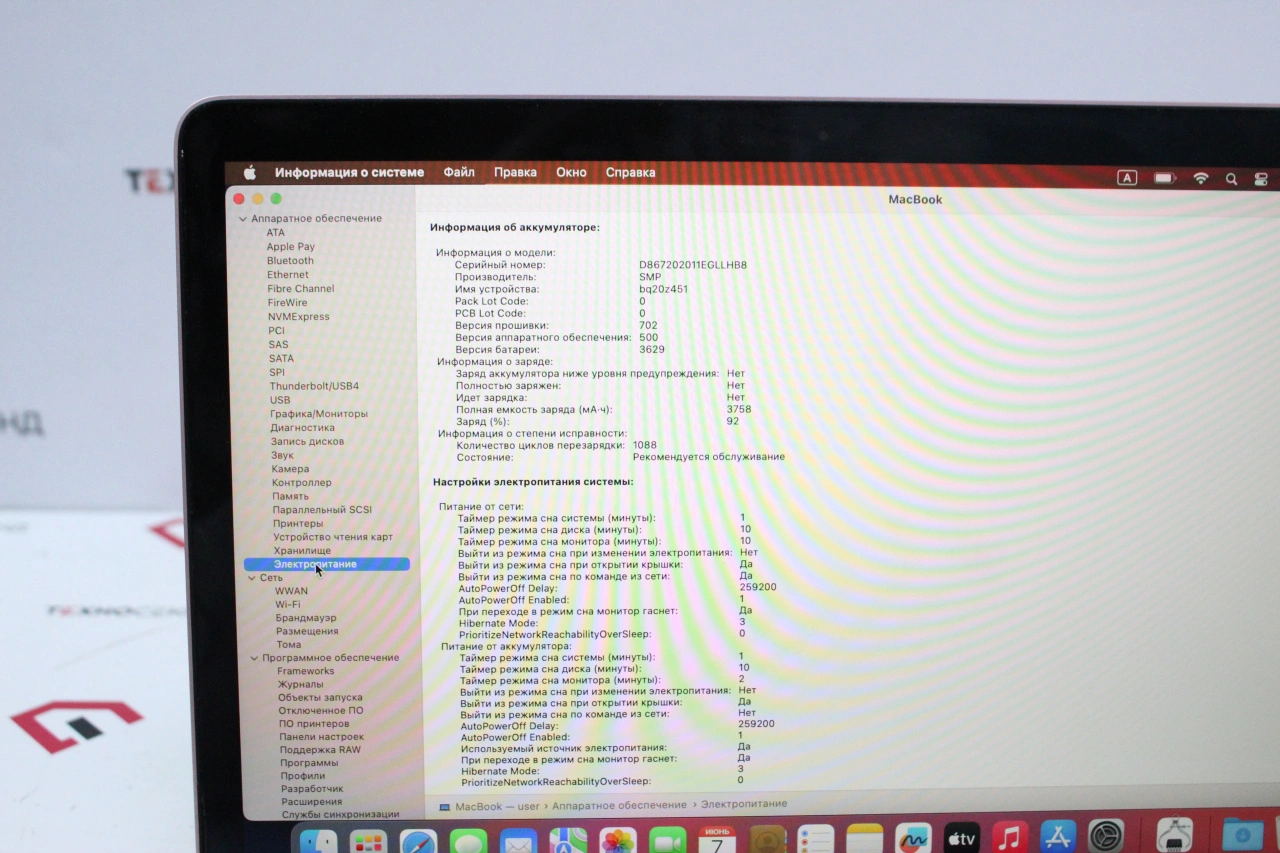Launch Launchpad from the Dock
Screen dimensions: 1280x853
pos(369,841)
